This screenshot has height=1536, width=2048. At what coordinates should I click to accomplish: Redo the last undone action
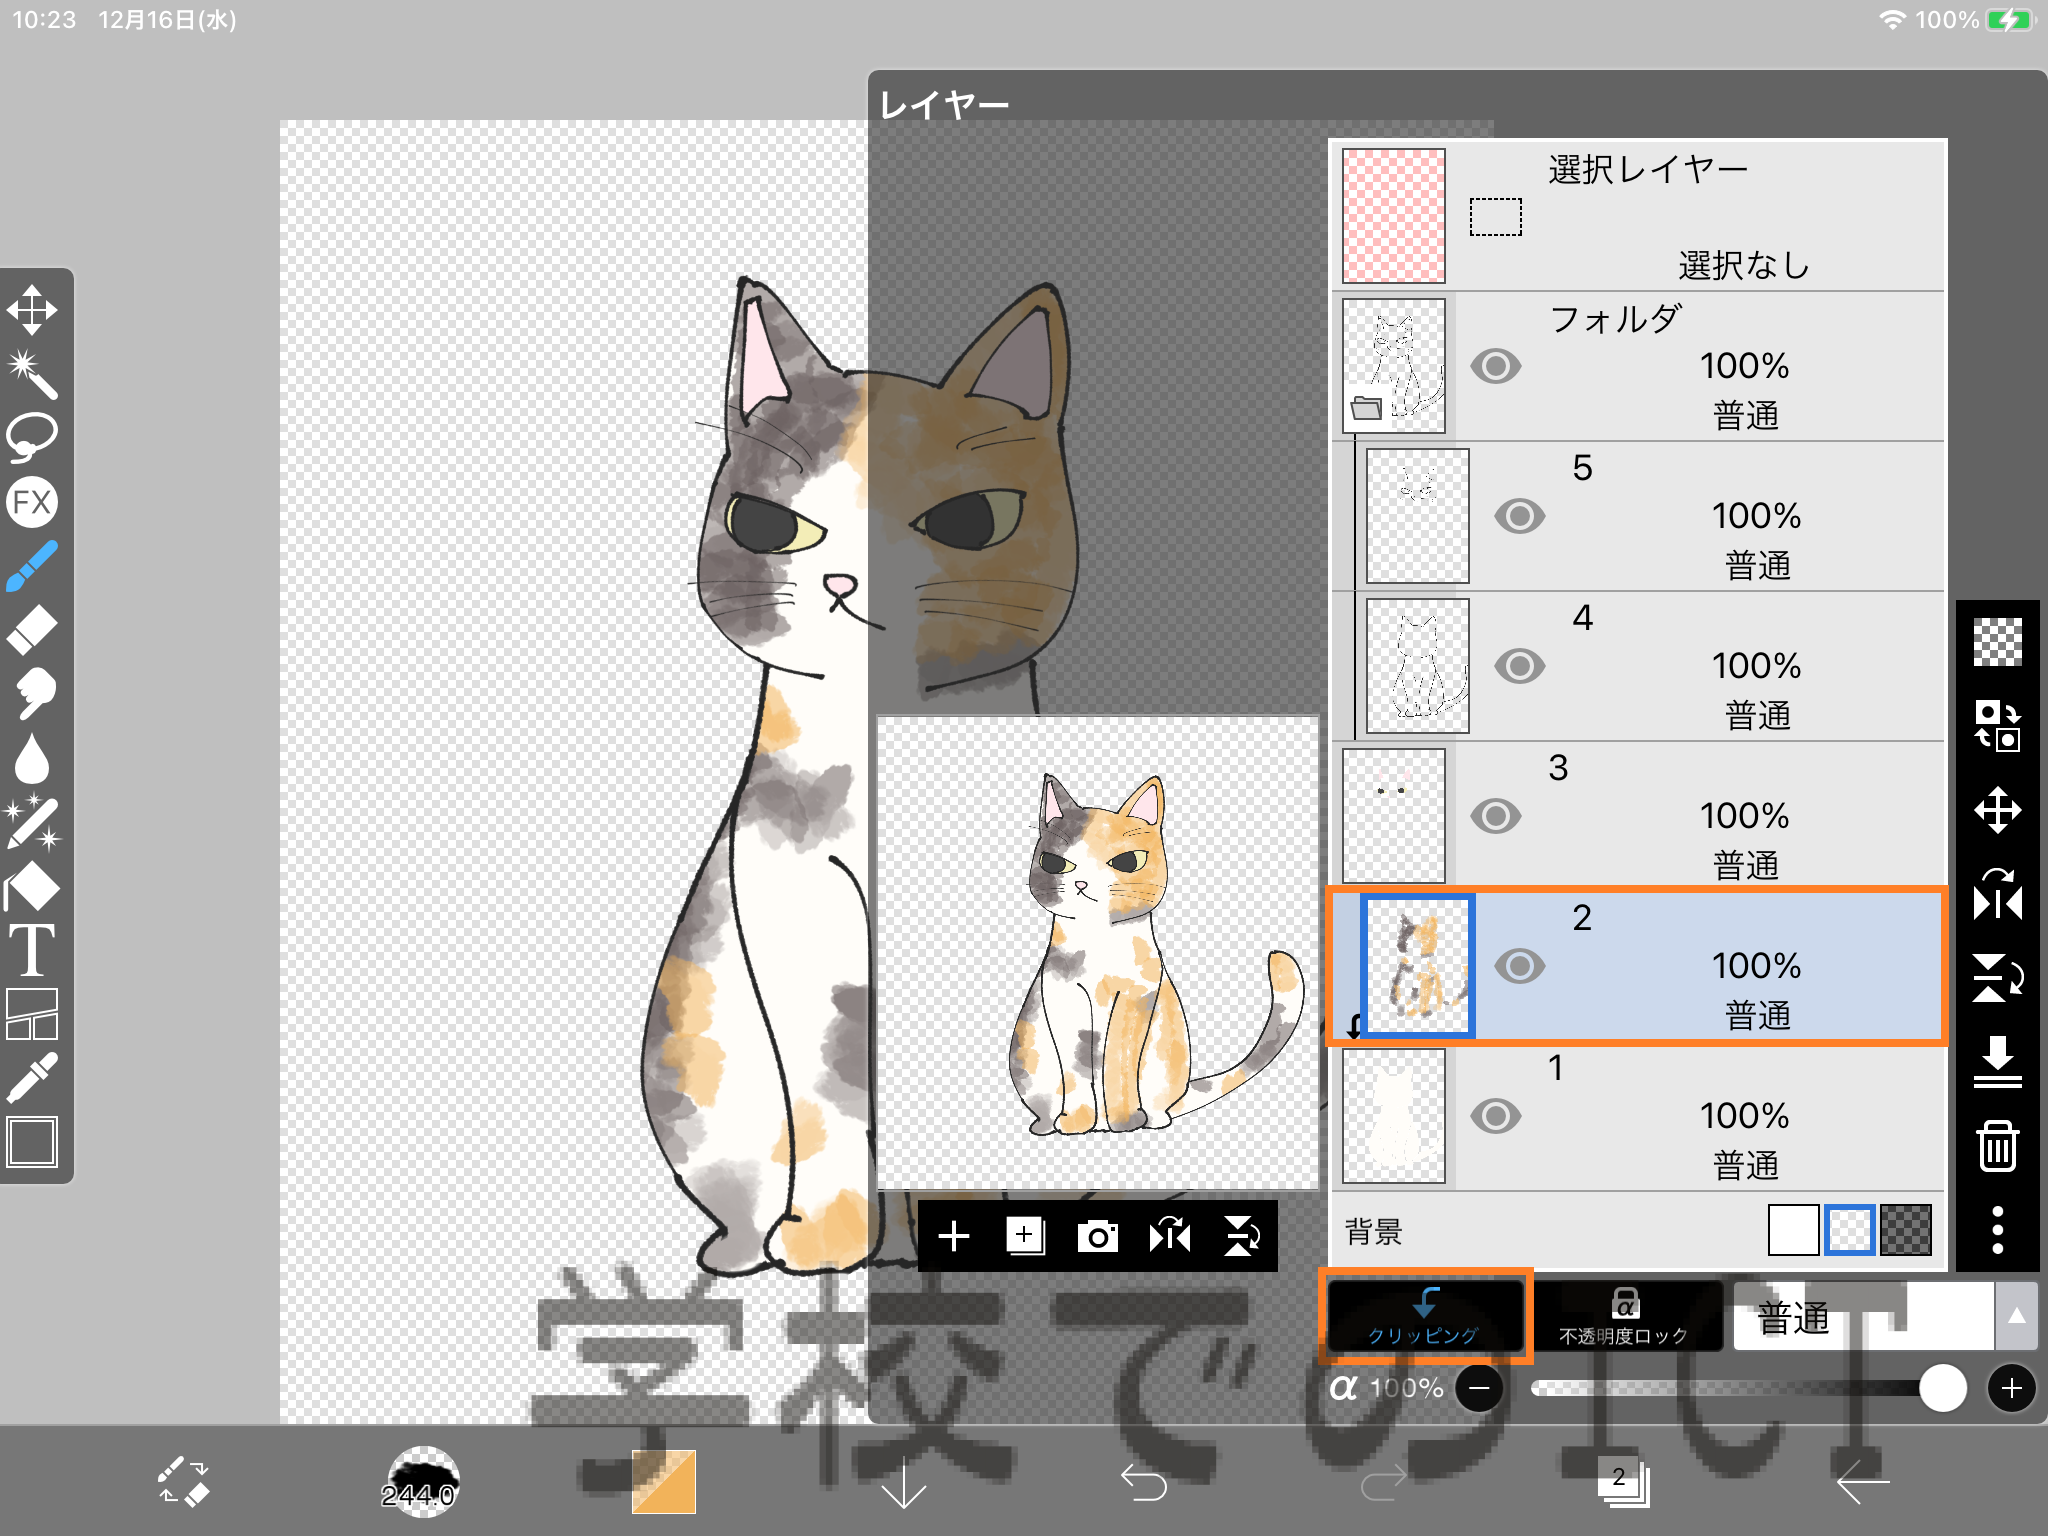pyautogui.click(x=1384, y=1482)
